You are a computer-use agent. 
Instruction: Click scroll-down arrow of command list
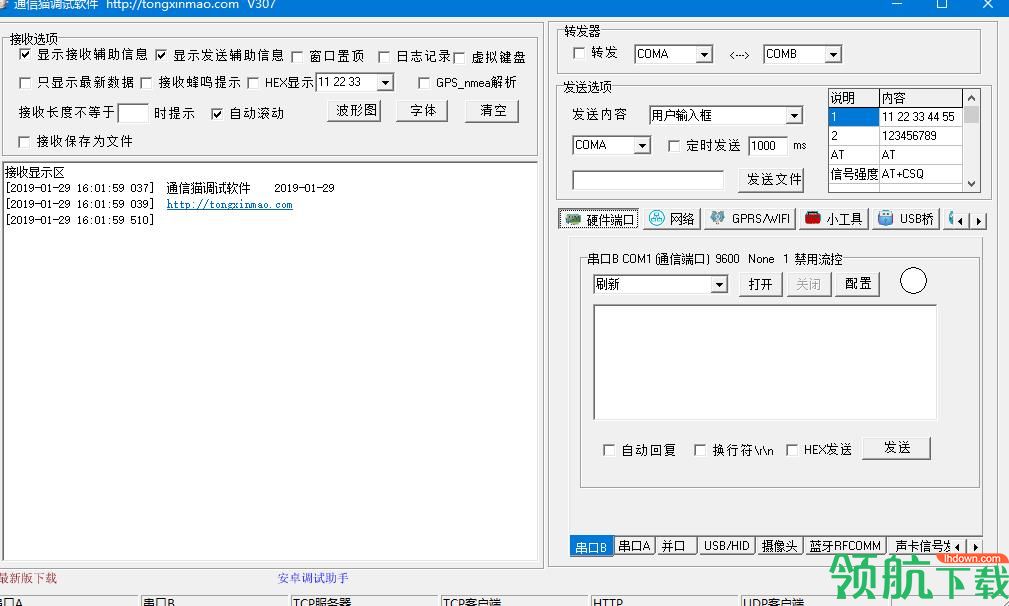971,183
